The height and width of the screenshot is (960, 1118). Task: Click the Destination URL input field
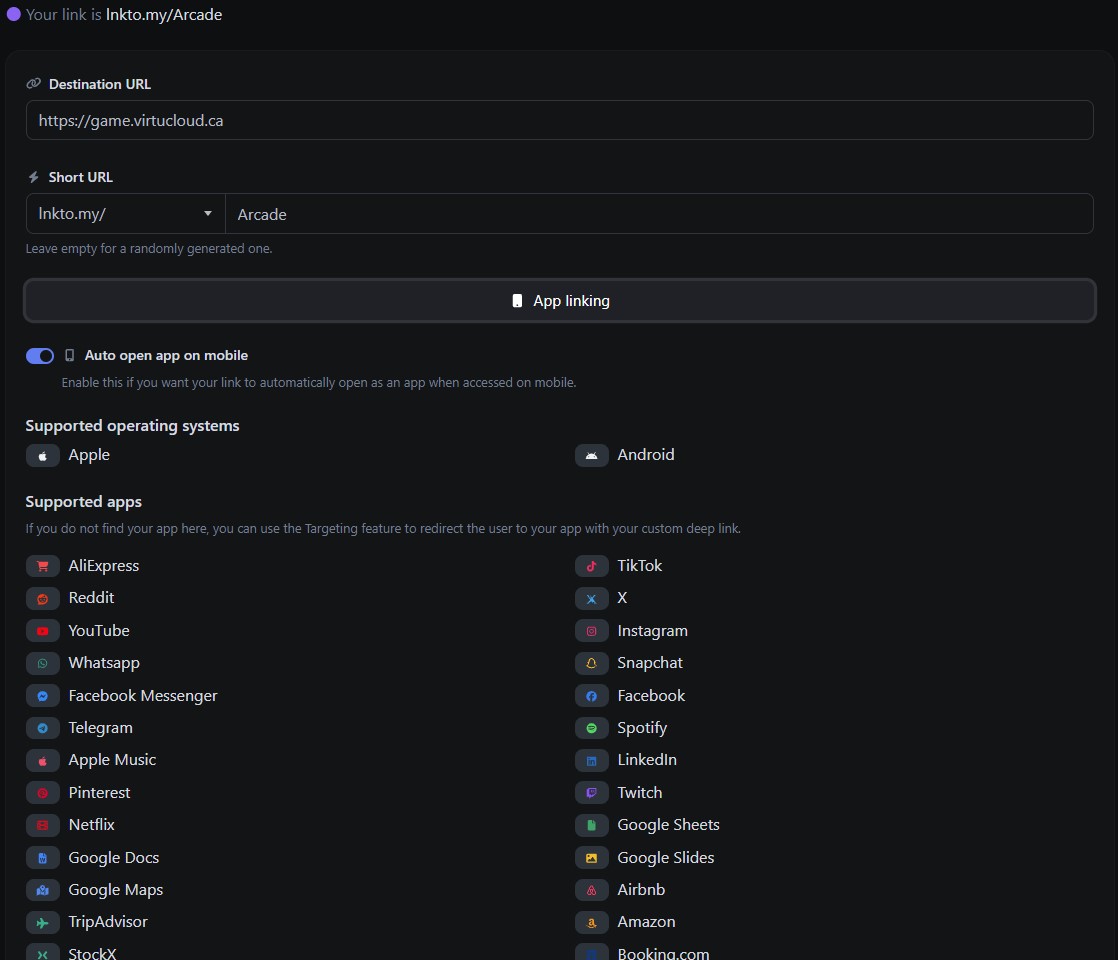click(x=559, y=120)
